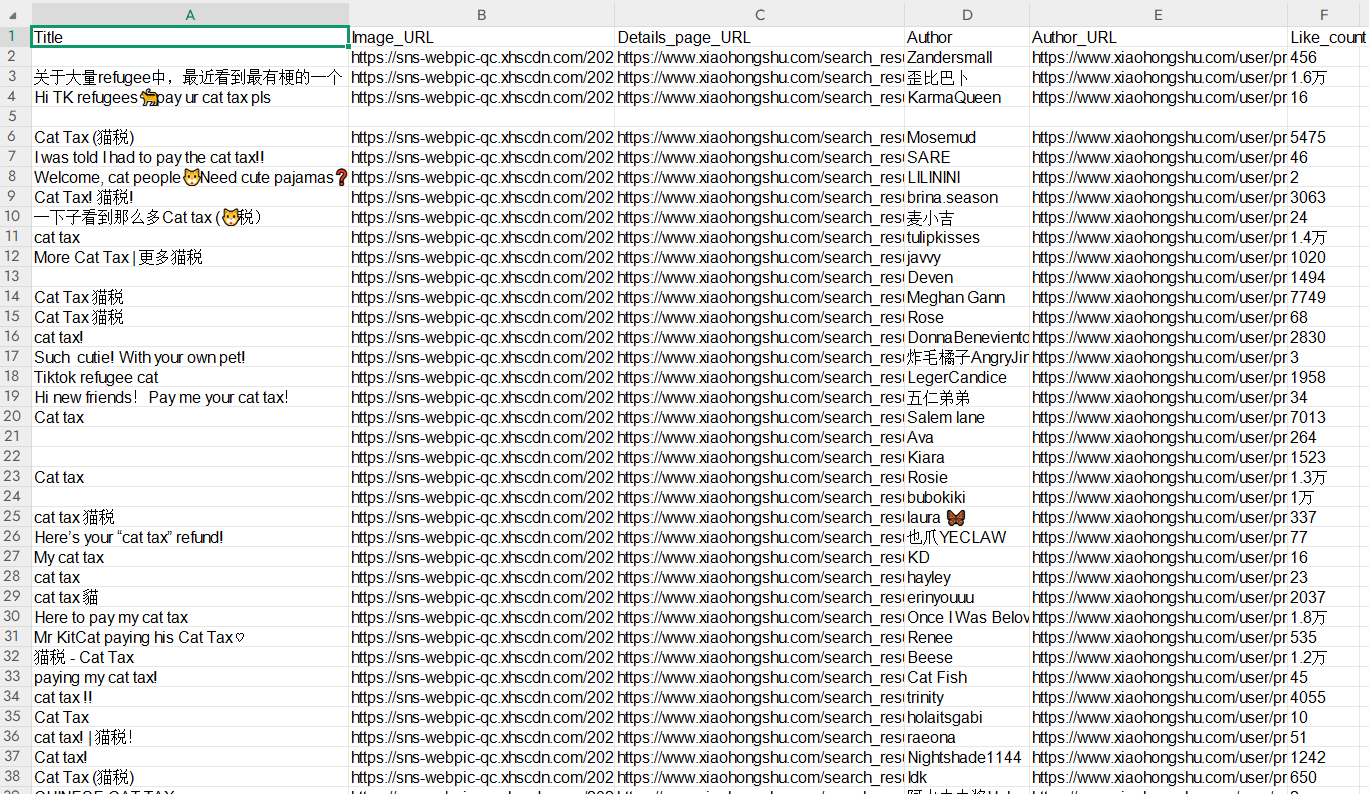Select author cell 'holaitsgabi'
This screenshot has width=1369, height=794.
[967, 717]
